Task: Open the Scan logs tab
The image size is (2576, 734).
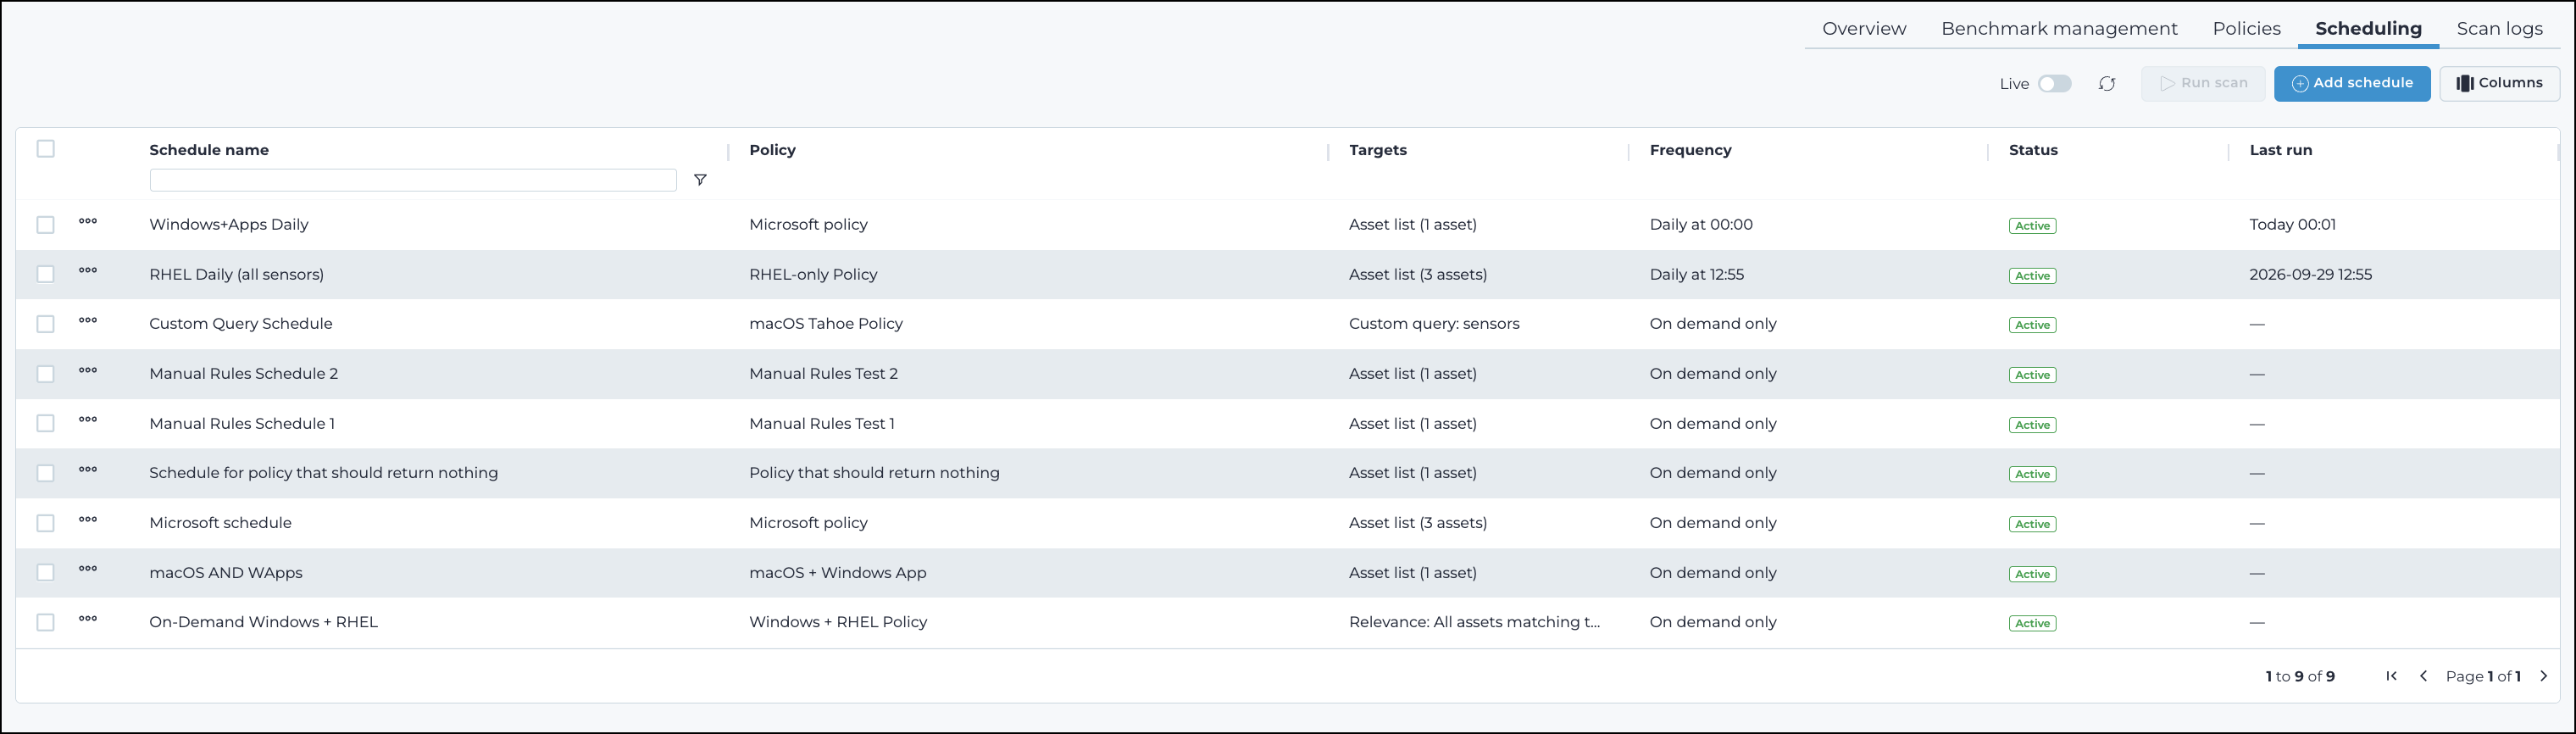Action: coord(2499,28)
